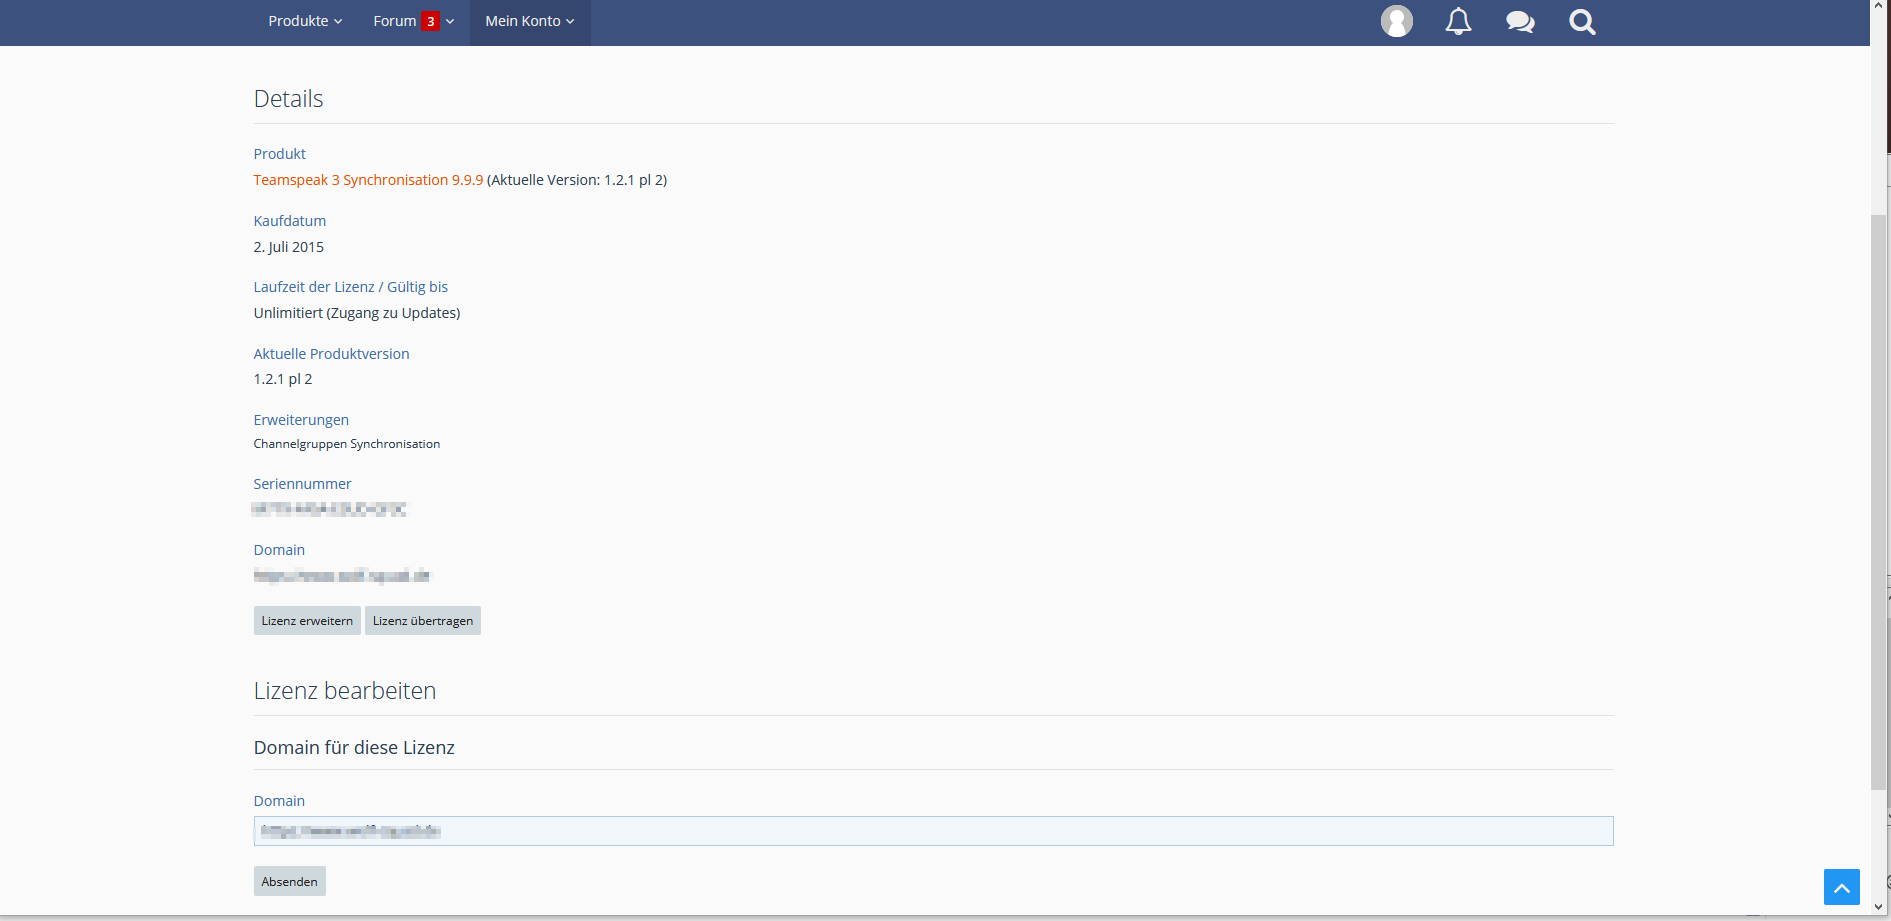
Task: Submit the form with Absenden
Action: [x=289, y=881]
